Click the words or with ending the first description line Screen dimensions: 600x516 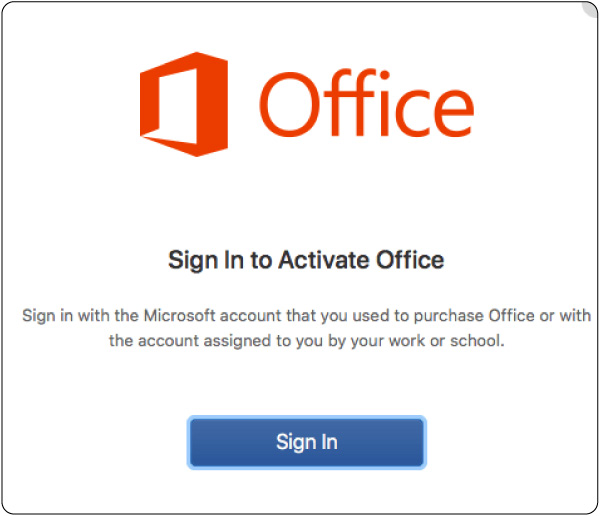click(565, 316)
